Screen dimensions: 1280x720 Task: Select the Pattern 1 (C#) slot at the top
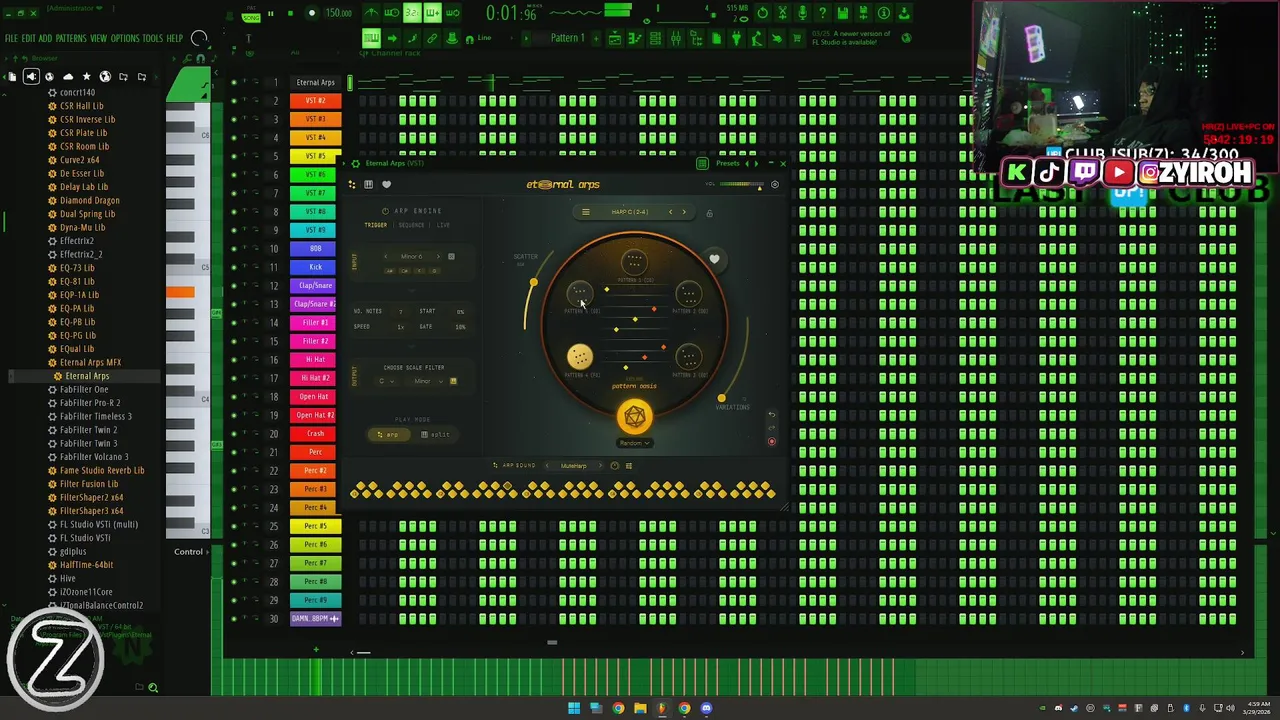click(634, 262)
